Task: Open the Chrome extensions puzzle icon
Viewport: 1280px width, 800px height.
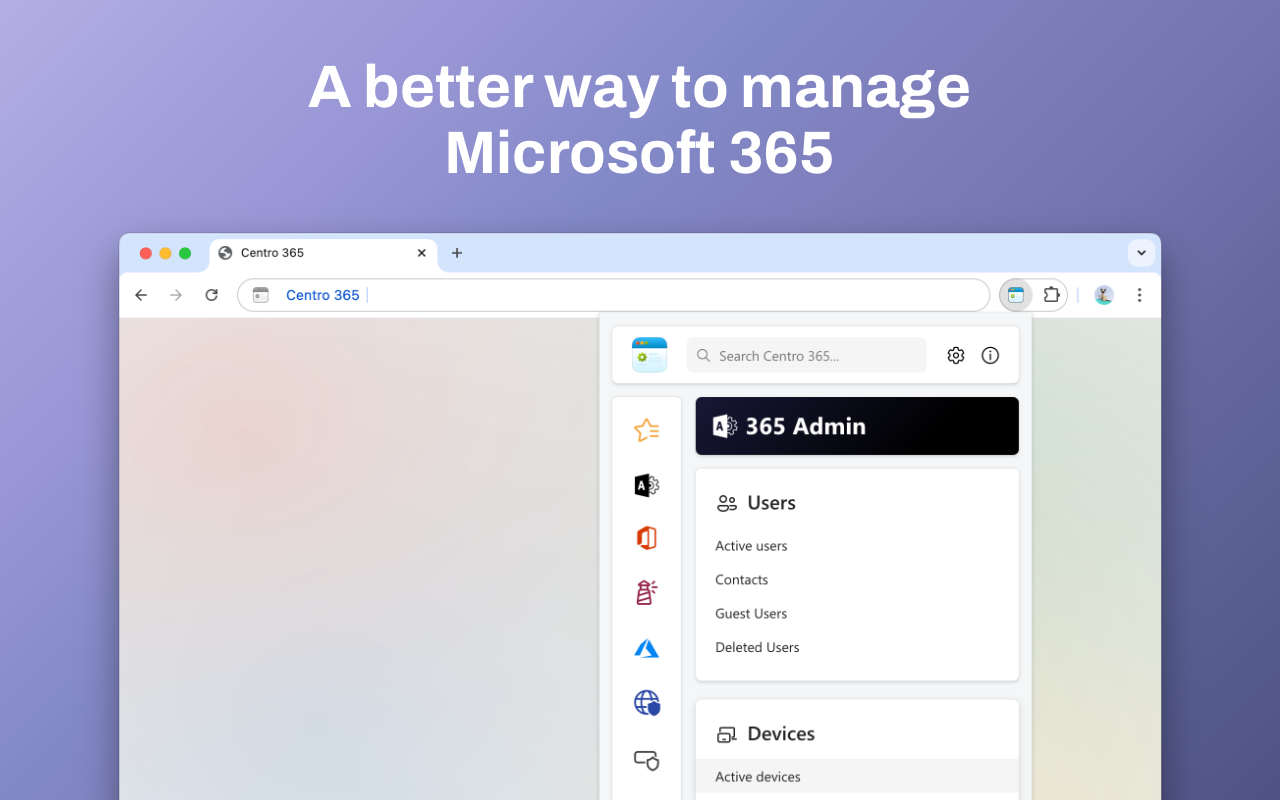Action: click(1051, 295)
